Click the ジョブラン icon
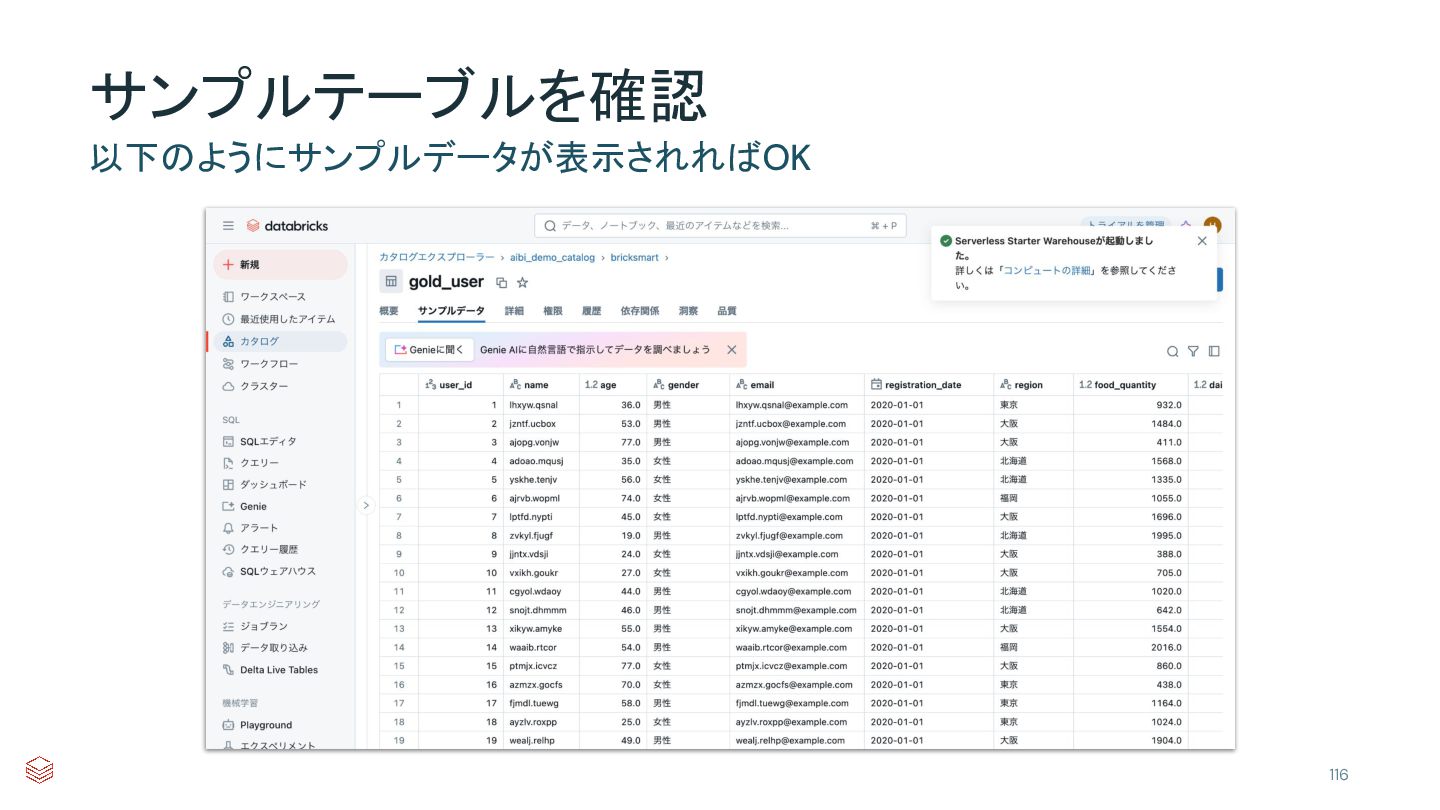 (228, 626)
